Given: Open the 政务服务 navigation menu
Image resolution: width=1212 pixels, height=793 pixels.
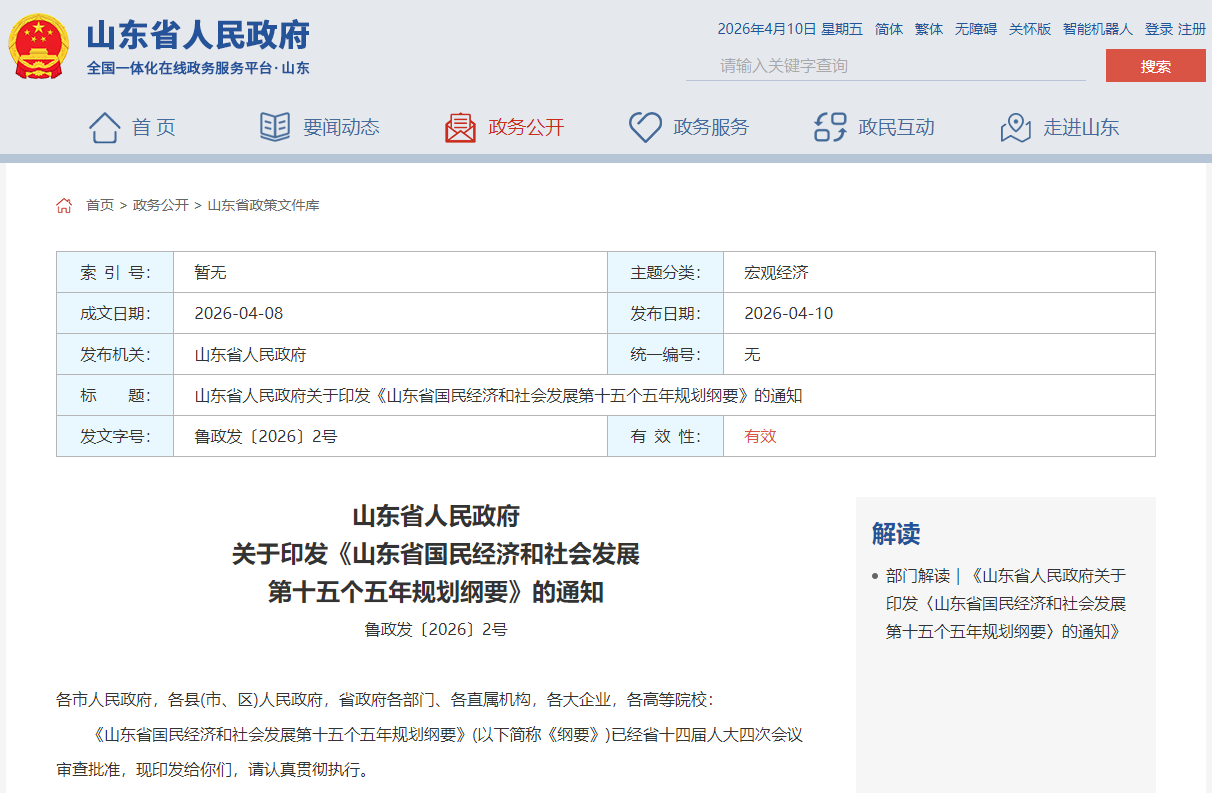Looking at the screenshot, I should pos(711,127).
